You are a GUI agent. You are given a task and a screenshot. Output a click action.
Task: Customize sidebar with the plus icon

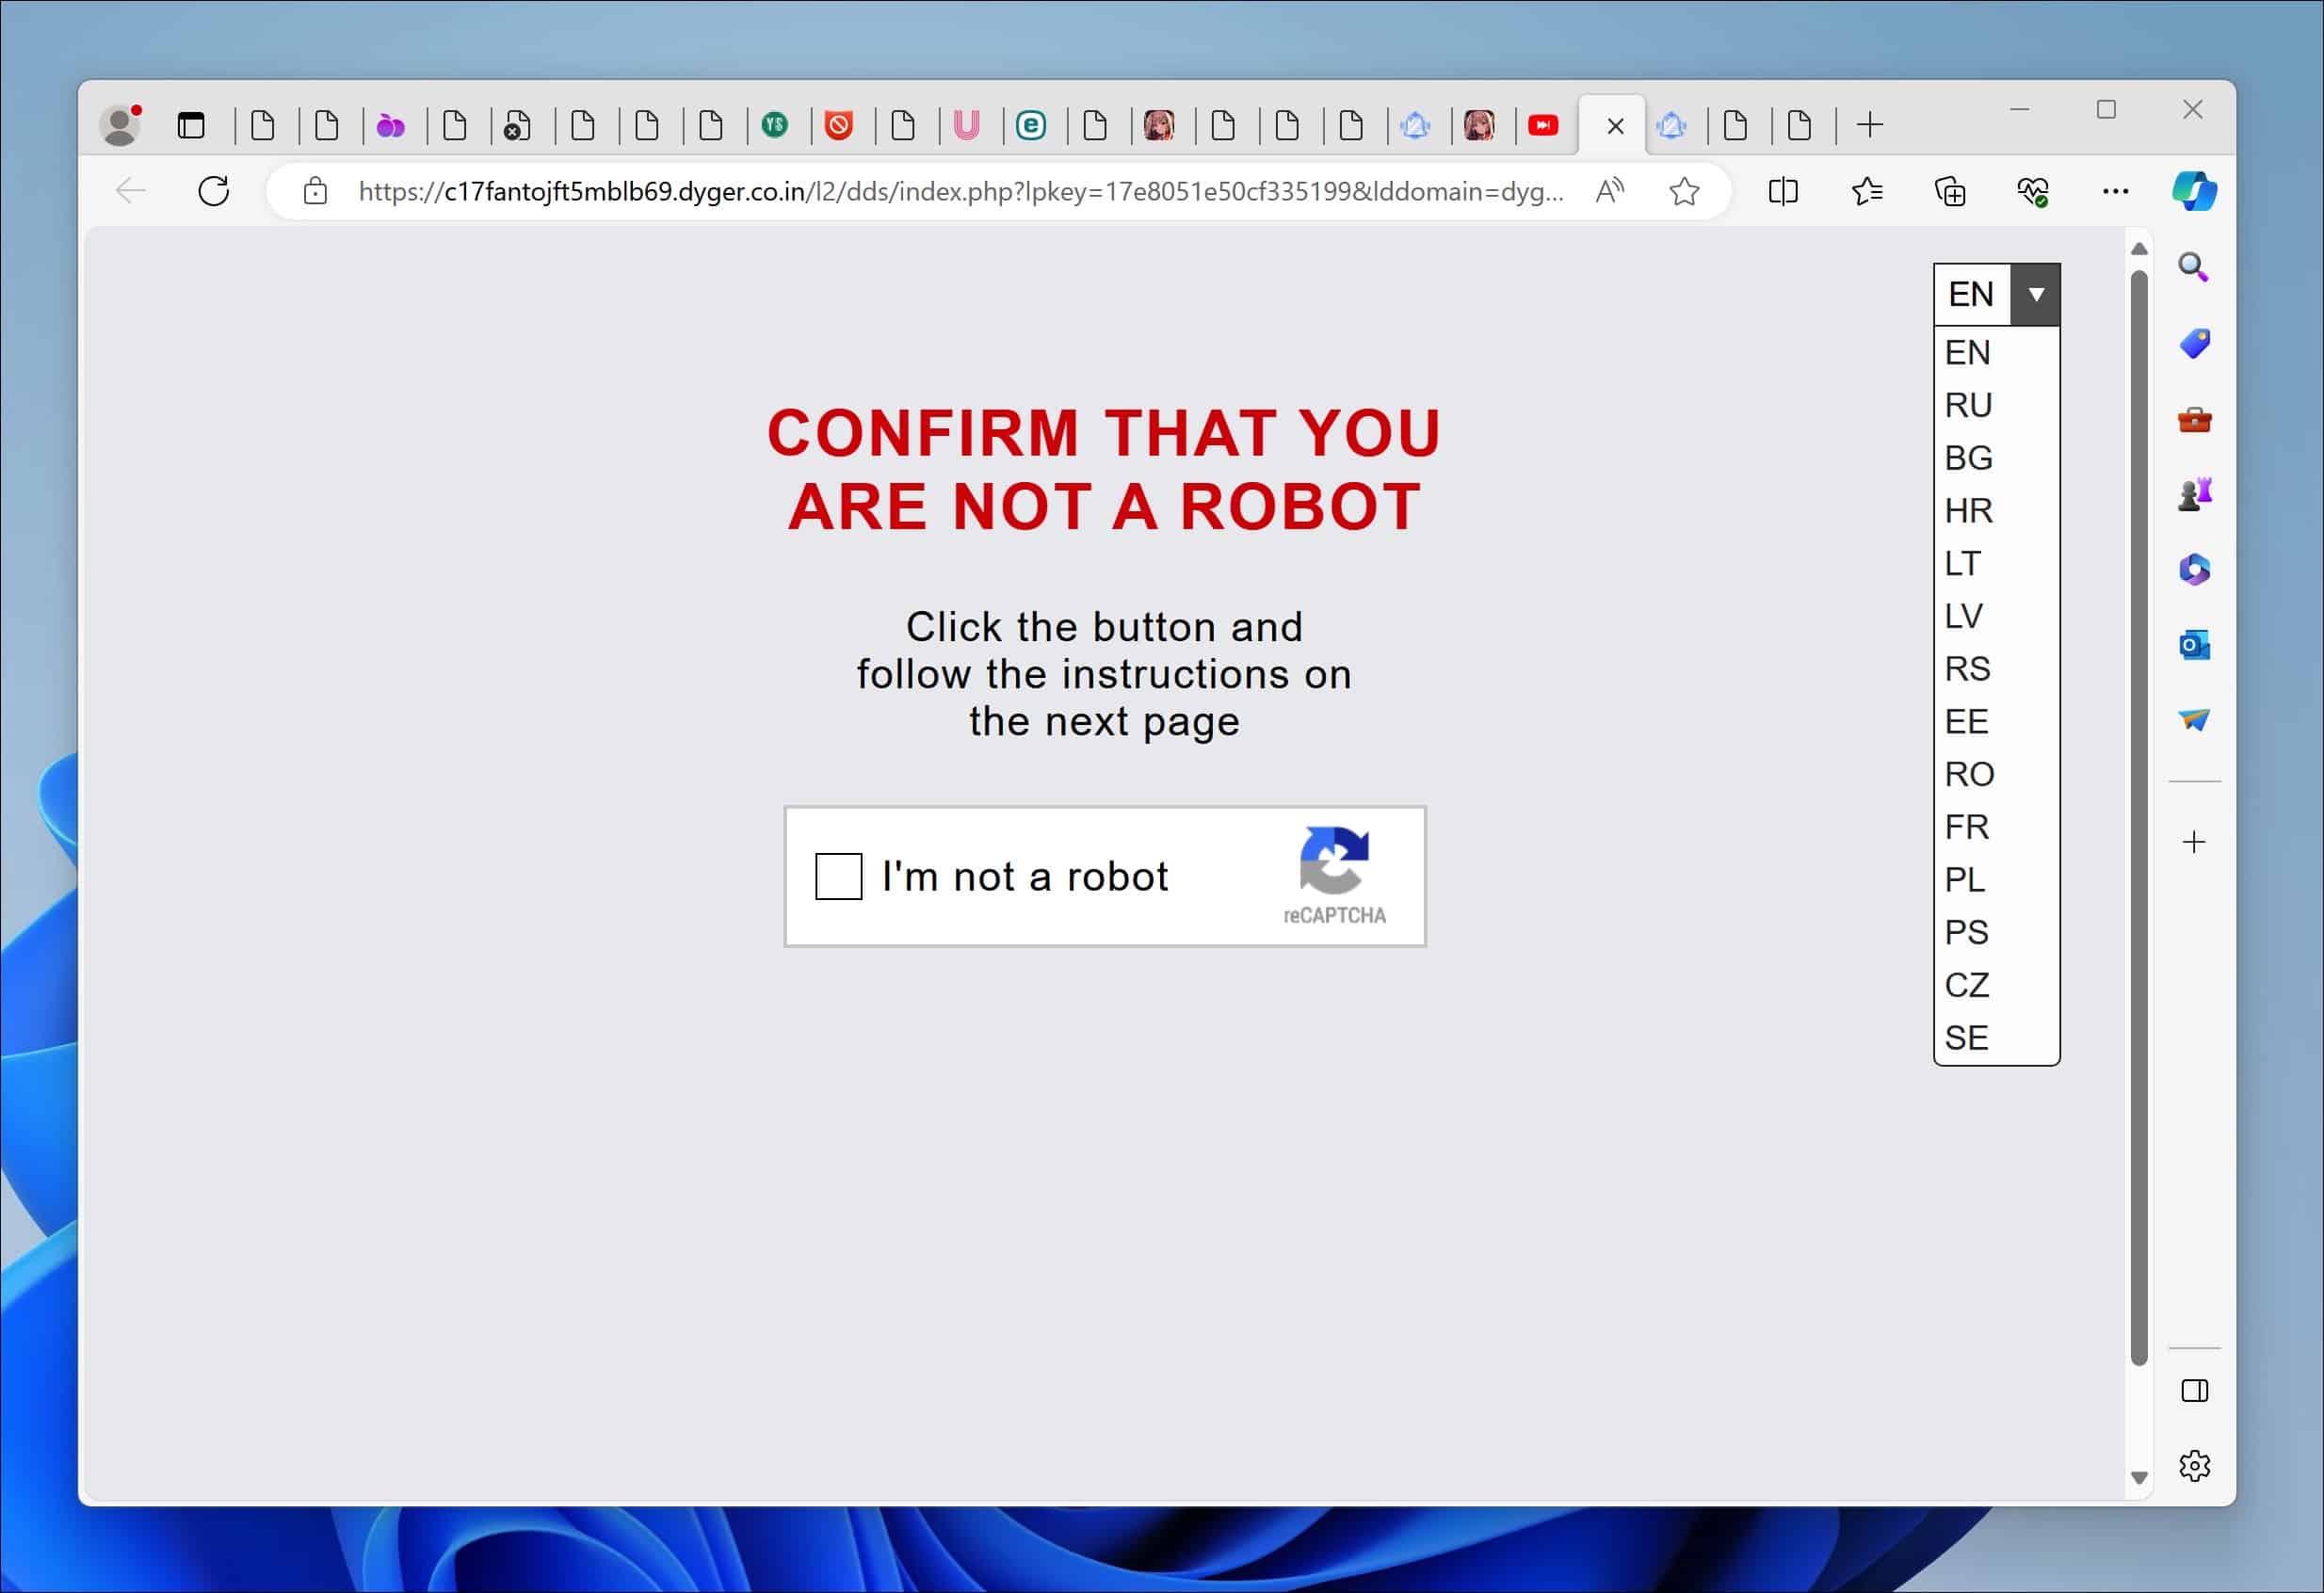[x=2194, y=842]
